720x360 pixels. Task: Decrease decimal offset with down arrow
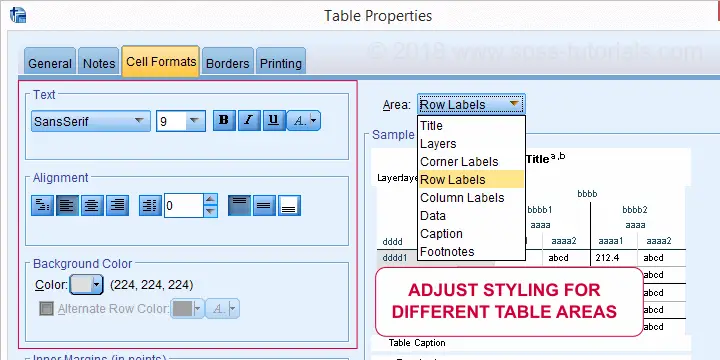pos(210,211)
